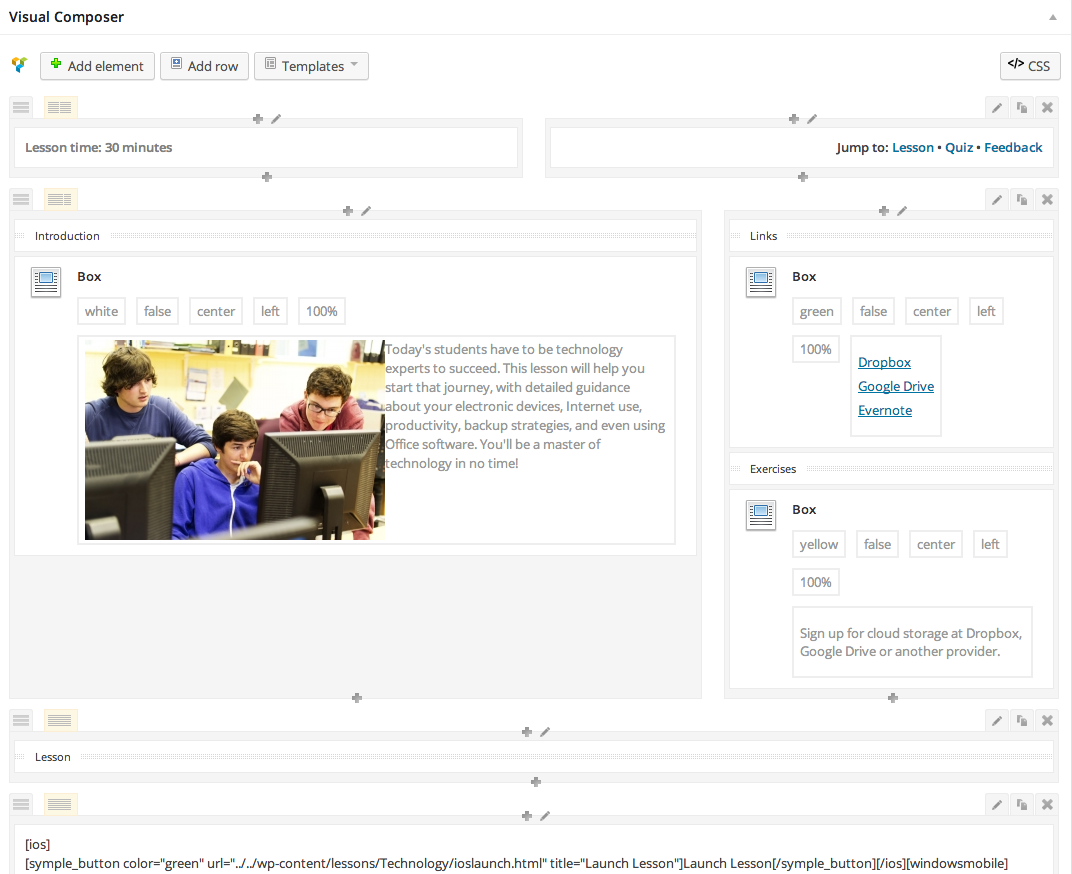Click the Google Drive link

(895, 387)
